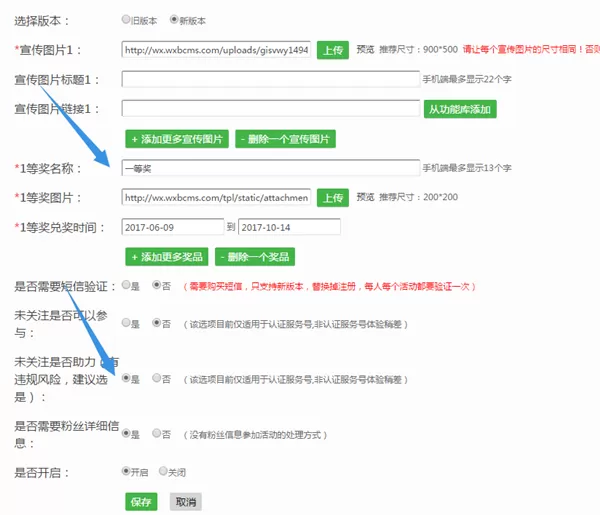Select the 新版本 radio option
Screen dimensions: 600x515
pos(174,19)
